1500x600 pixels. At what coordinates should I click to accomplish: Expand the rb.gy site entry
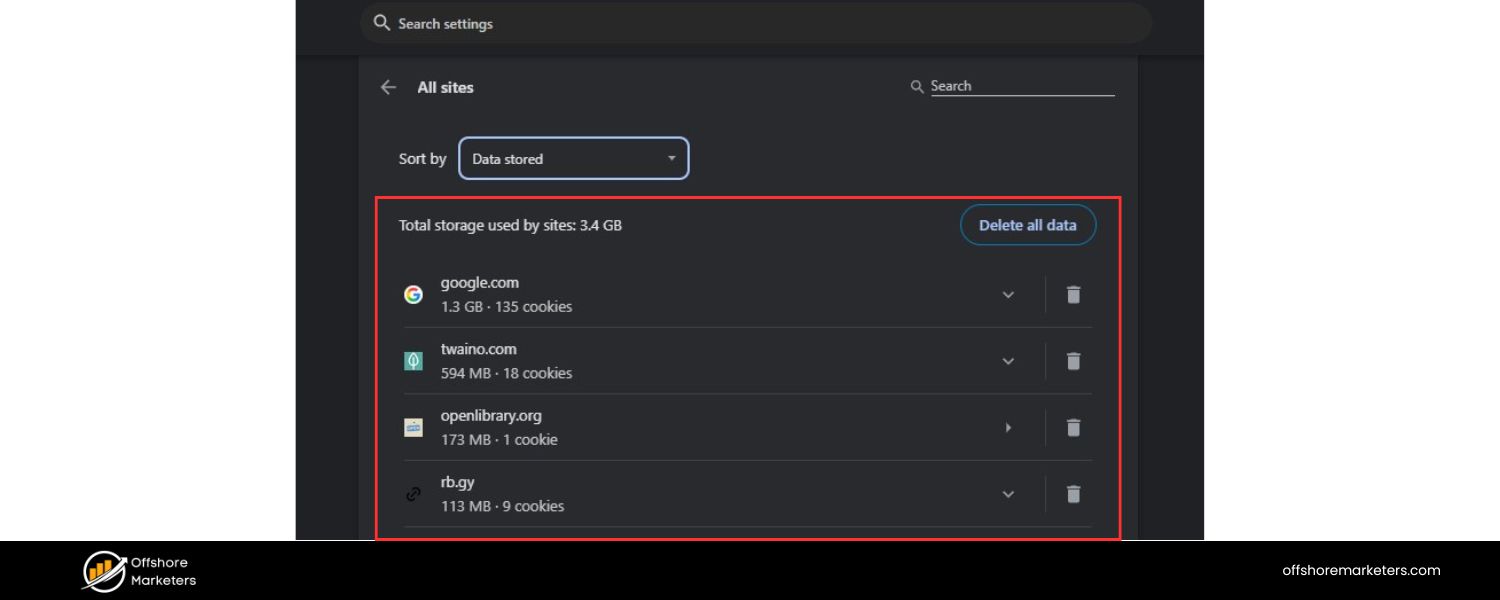click(1008, 494)
